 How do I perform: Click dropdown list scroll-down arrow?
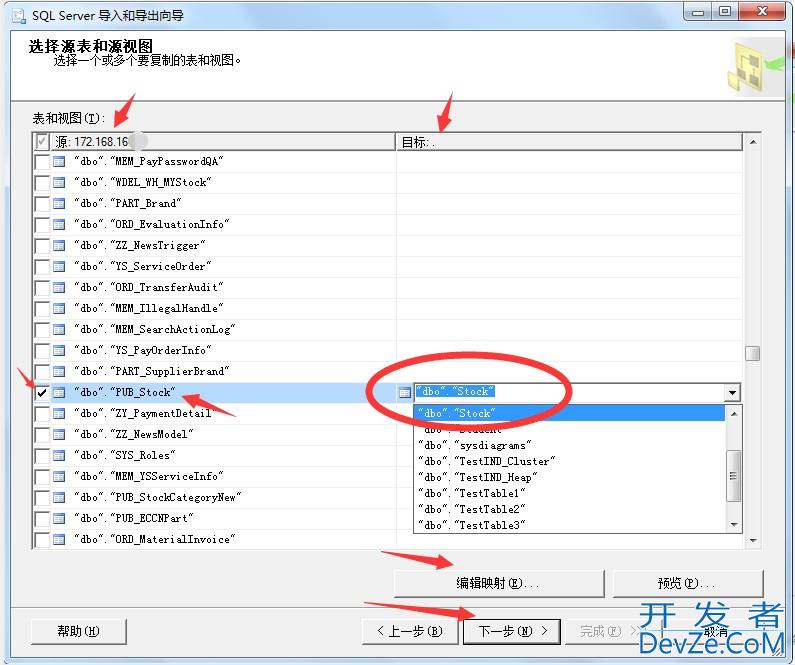click(734, 525)
